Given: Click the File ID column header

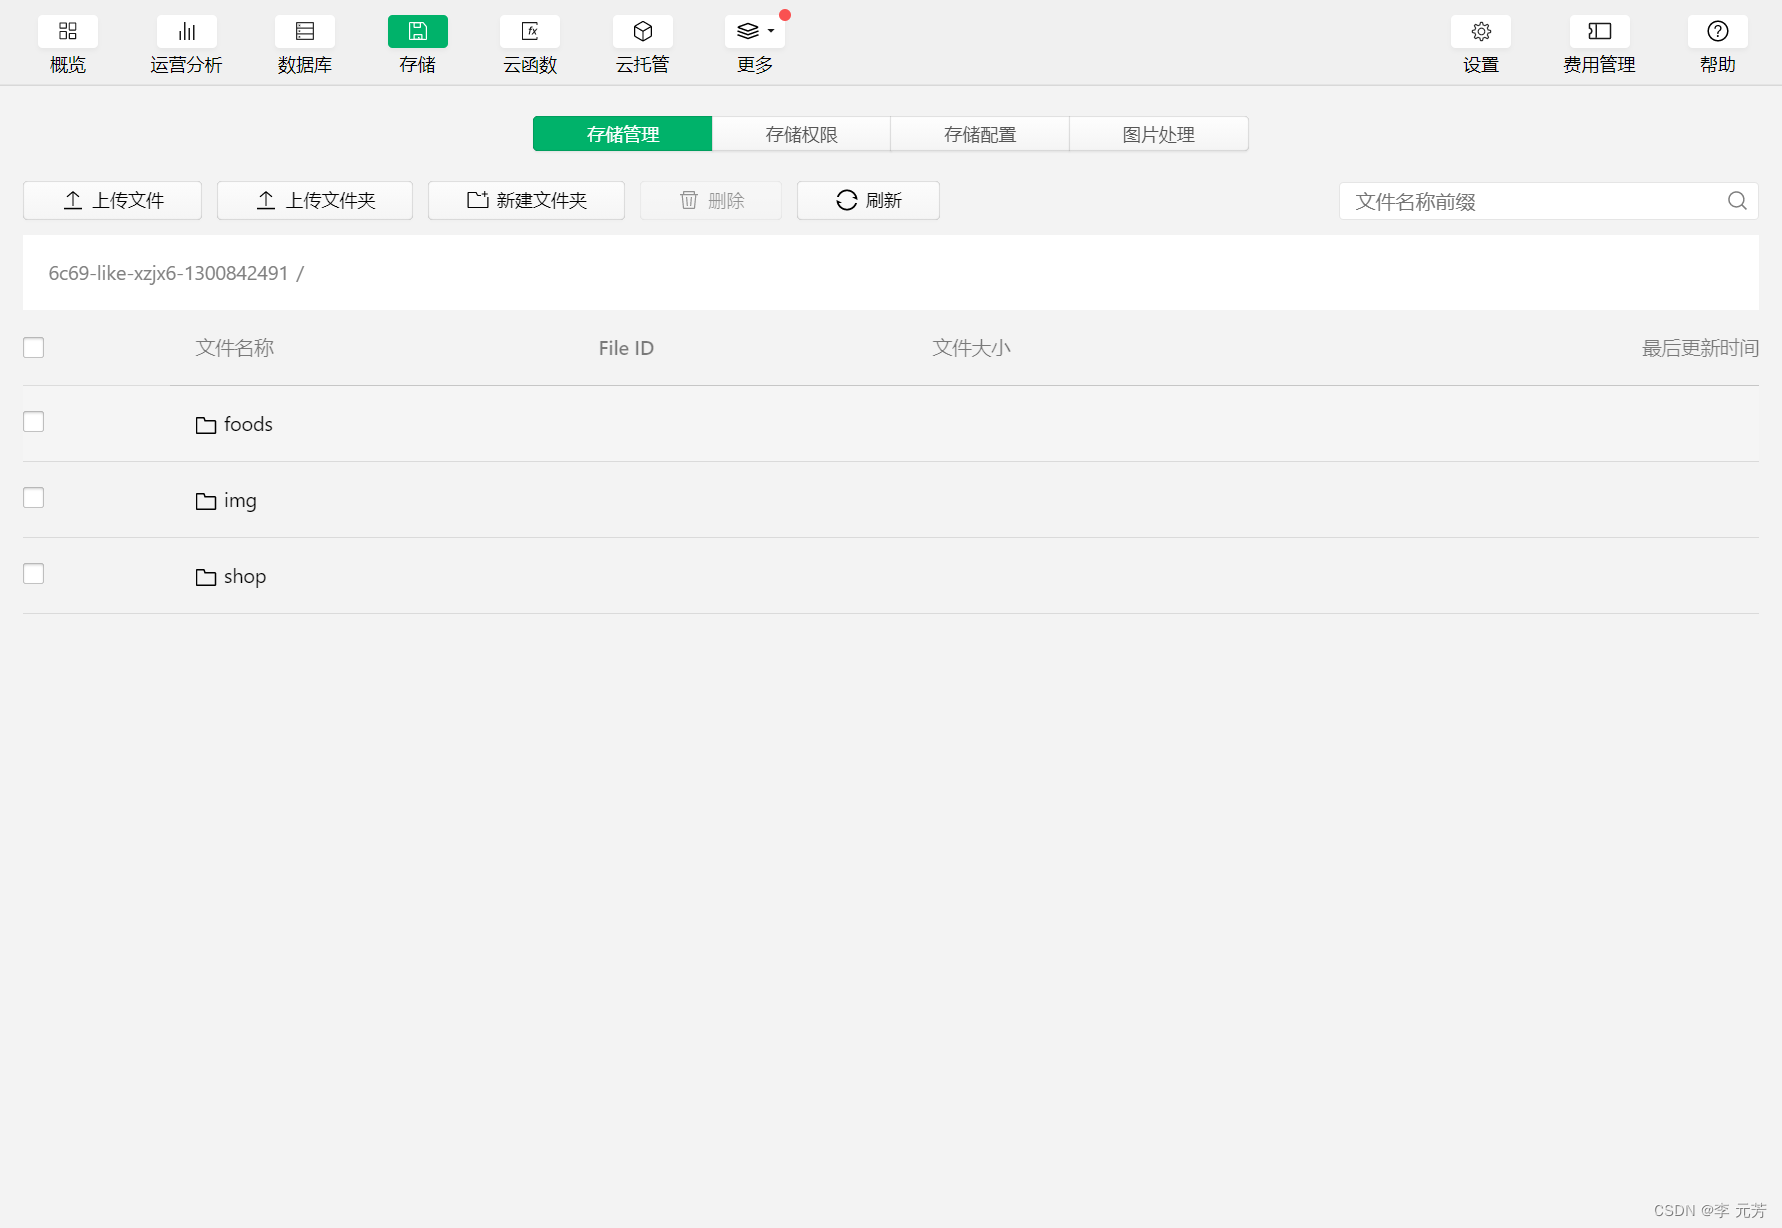Looking at the screenshot, I should [626, 348].
